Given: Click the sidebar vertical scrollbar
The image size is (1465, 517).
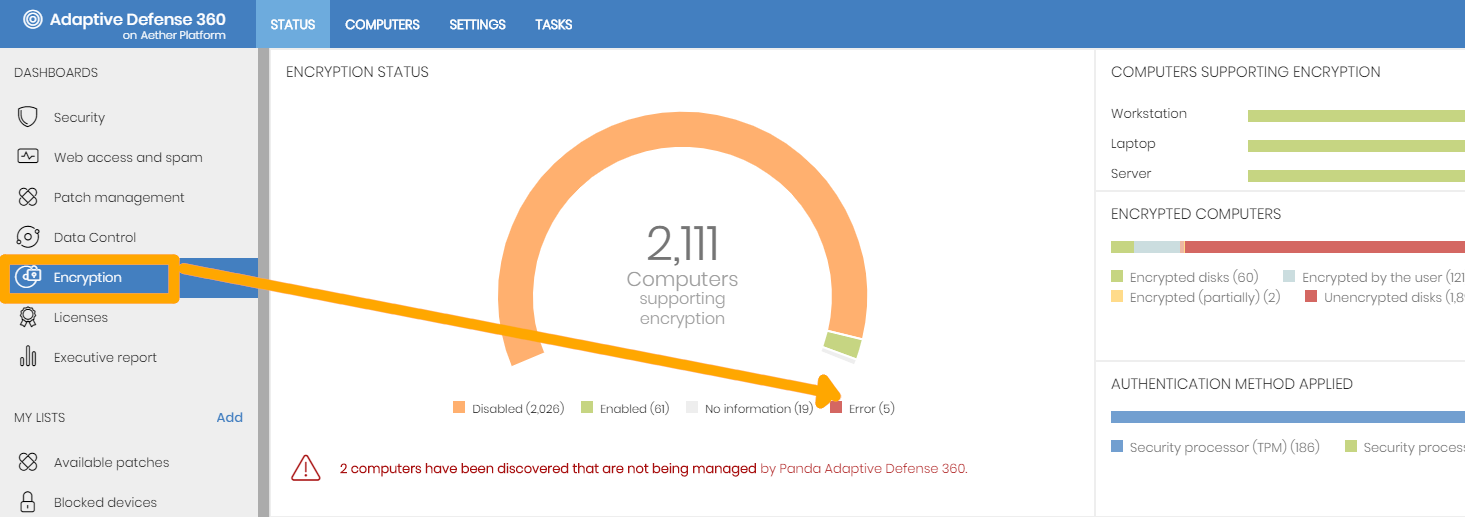Looking at the screenshot, I should [264, 282].
